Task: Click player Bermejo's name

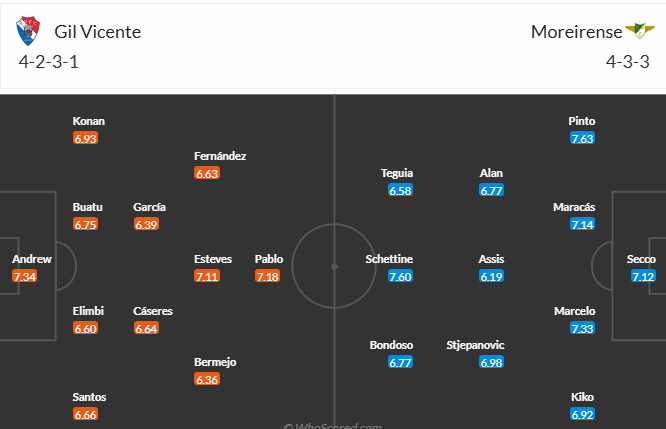Action: pyautogui.click(x=215, y=362)
